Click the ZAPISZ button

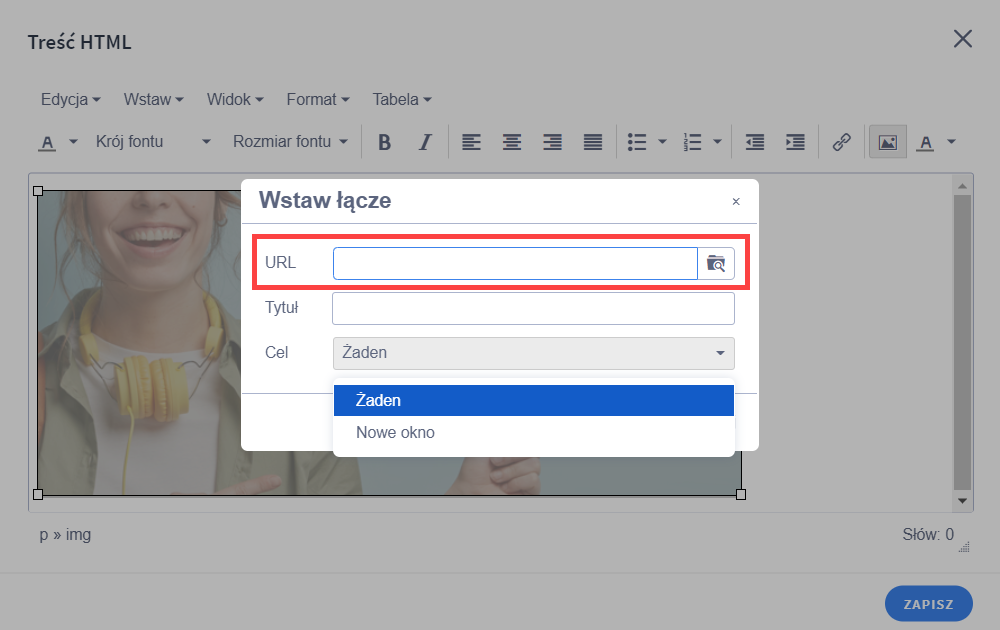pyautogui.click(x=928, y=603)
